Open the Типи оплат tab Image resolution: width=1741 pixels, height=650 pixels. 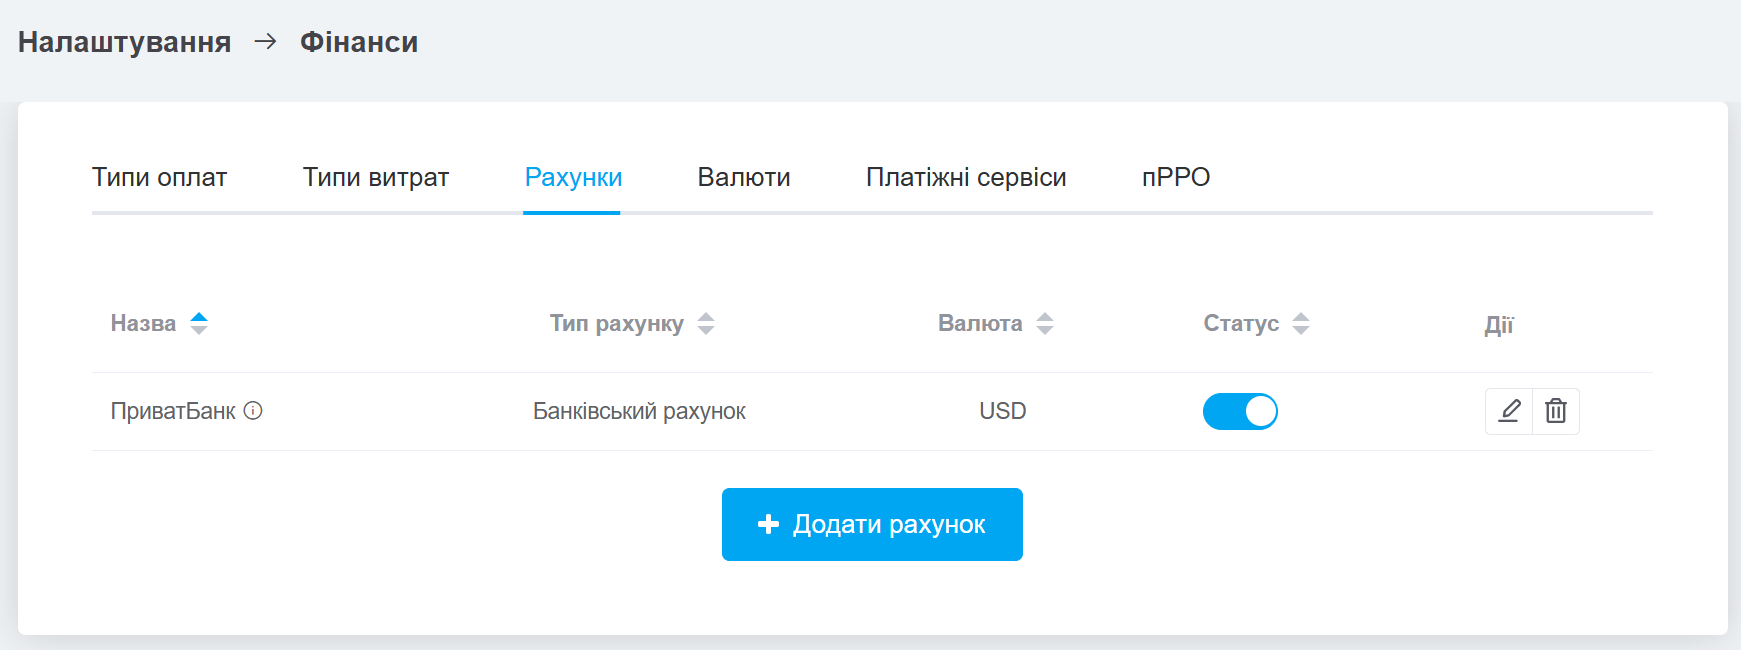point(160,177)
